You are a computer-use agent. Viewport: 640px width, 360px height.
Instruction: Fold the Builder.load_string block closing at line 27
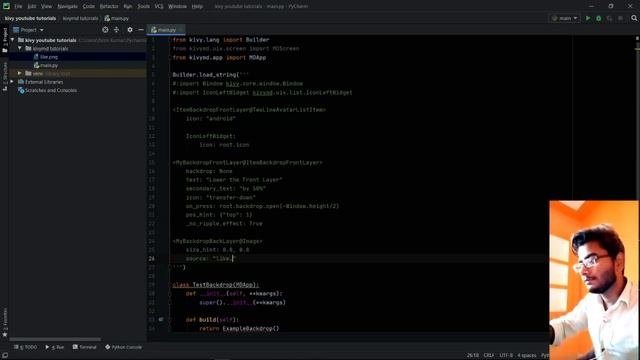click(170, 267)
